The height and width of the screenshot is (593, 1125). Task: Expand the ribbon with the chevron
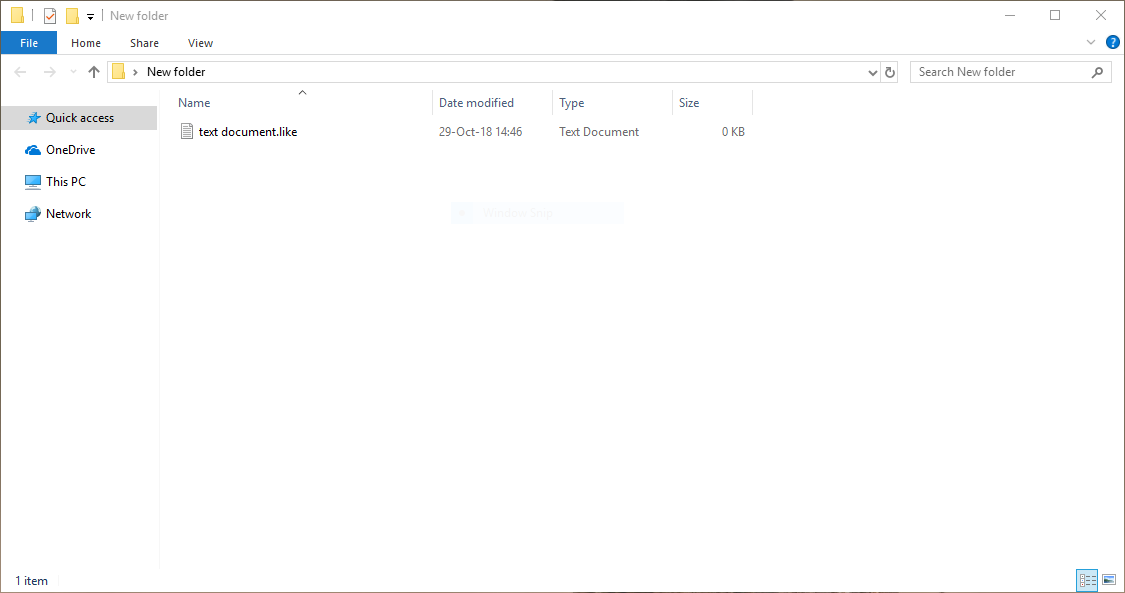(x=1091, y=43)
